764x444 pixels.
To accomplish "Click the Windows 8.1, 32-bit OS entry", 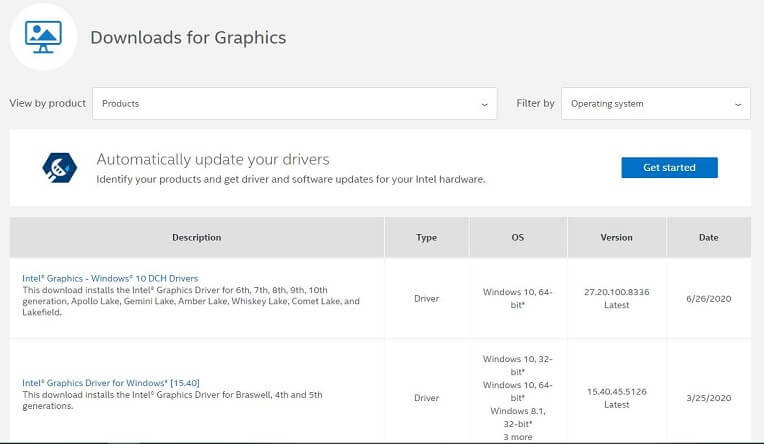I will coord(517,418).
